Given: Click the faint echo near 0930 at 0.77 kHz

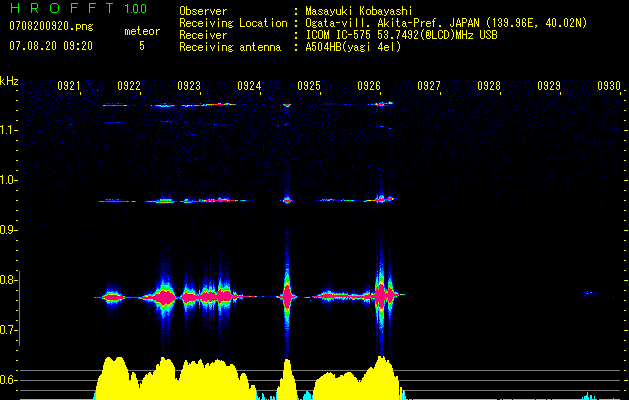Looking at the screenshot, I should (x=589, y=294).
